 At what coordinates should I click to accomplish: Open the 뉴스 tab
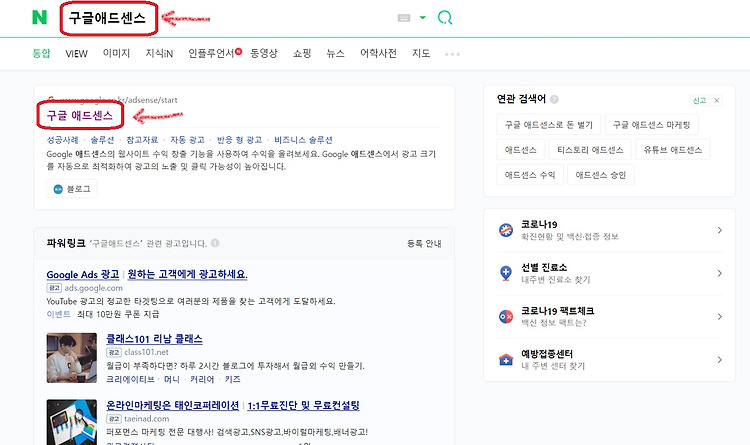335,53
